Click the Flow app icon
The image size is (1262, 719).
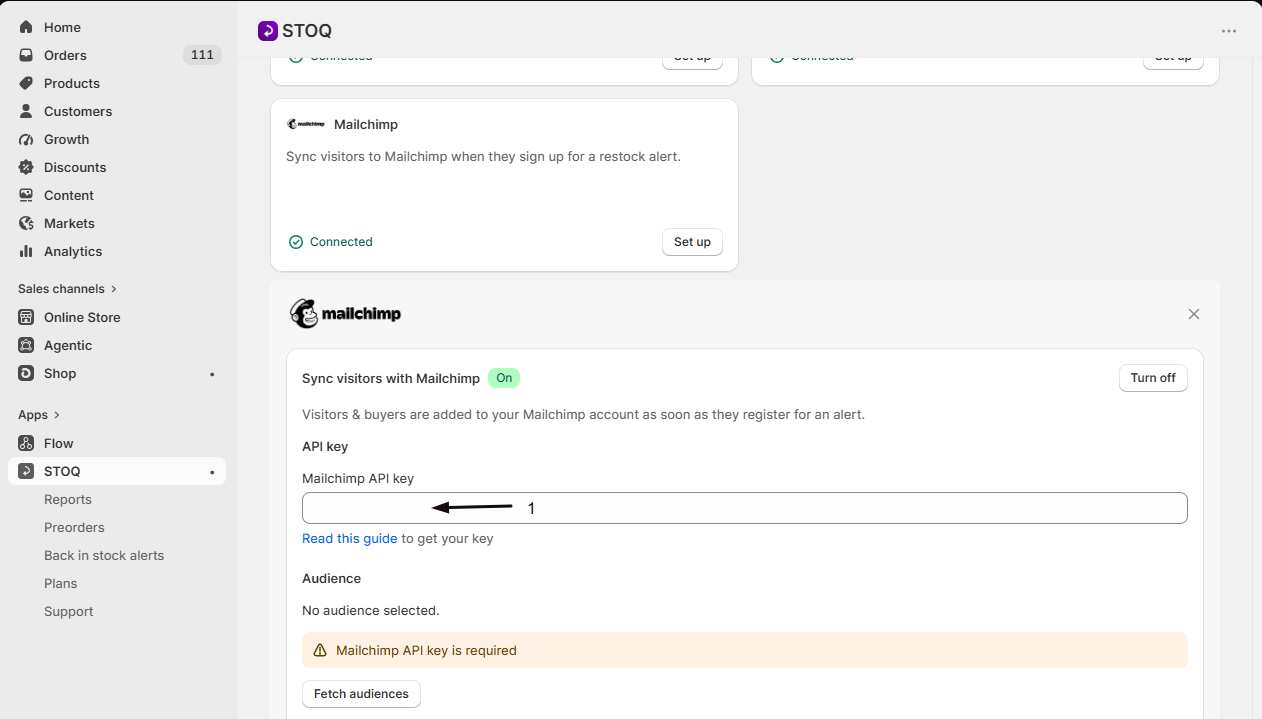tap(26, 443)
